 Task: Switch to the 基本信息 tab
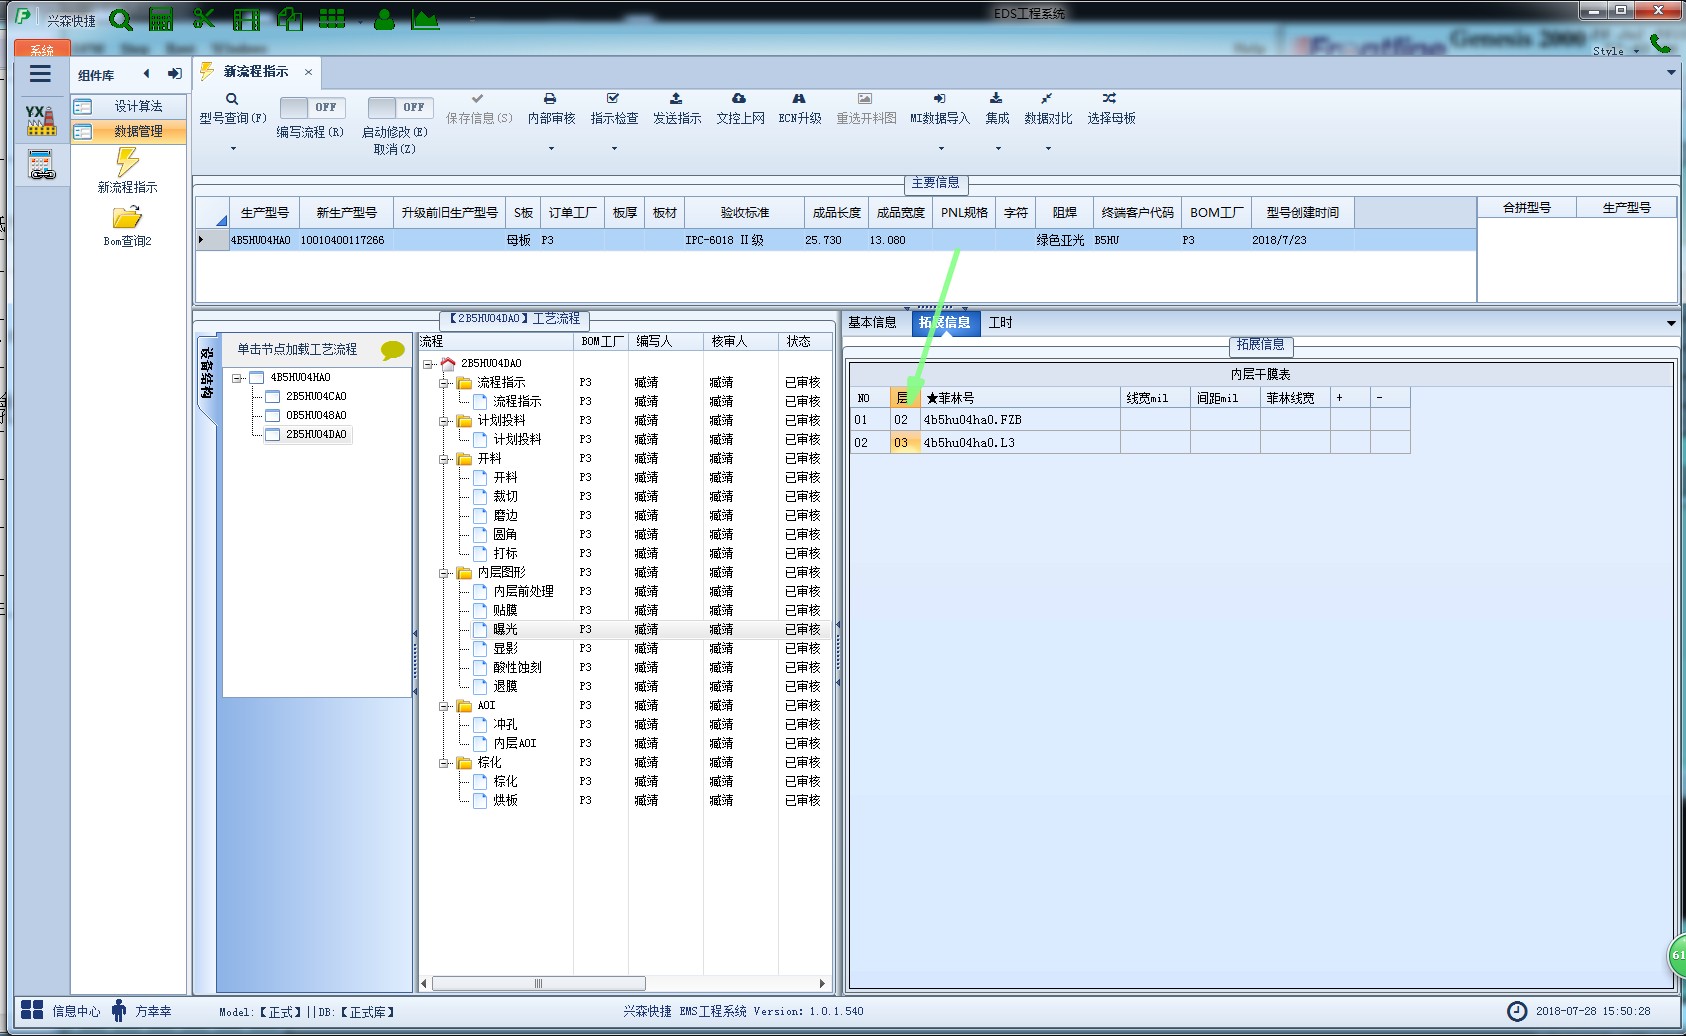[872, 322]
